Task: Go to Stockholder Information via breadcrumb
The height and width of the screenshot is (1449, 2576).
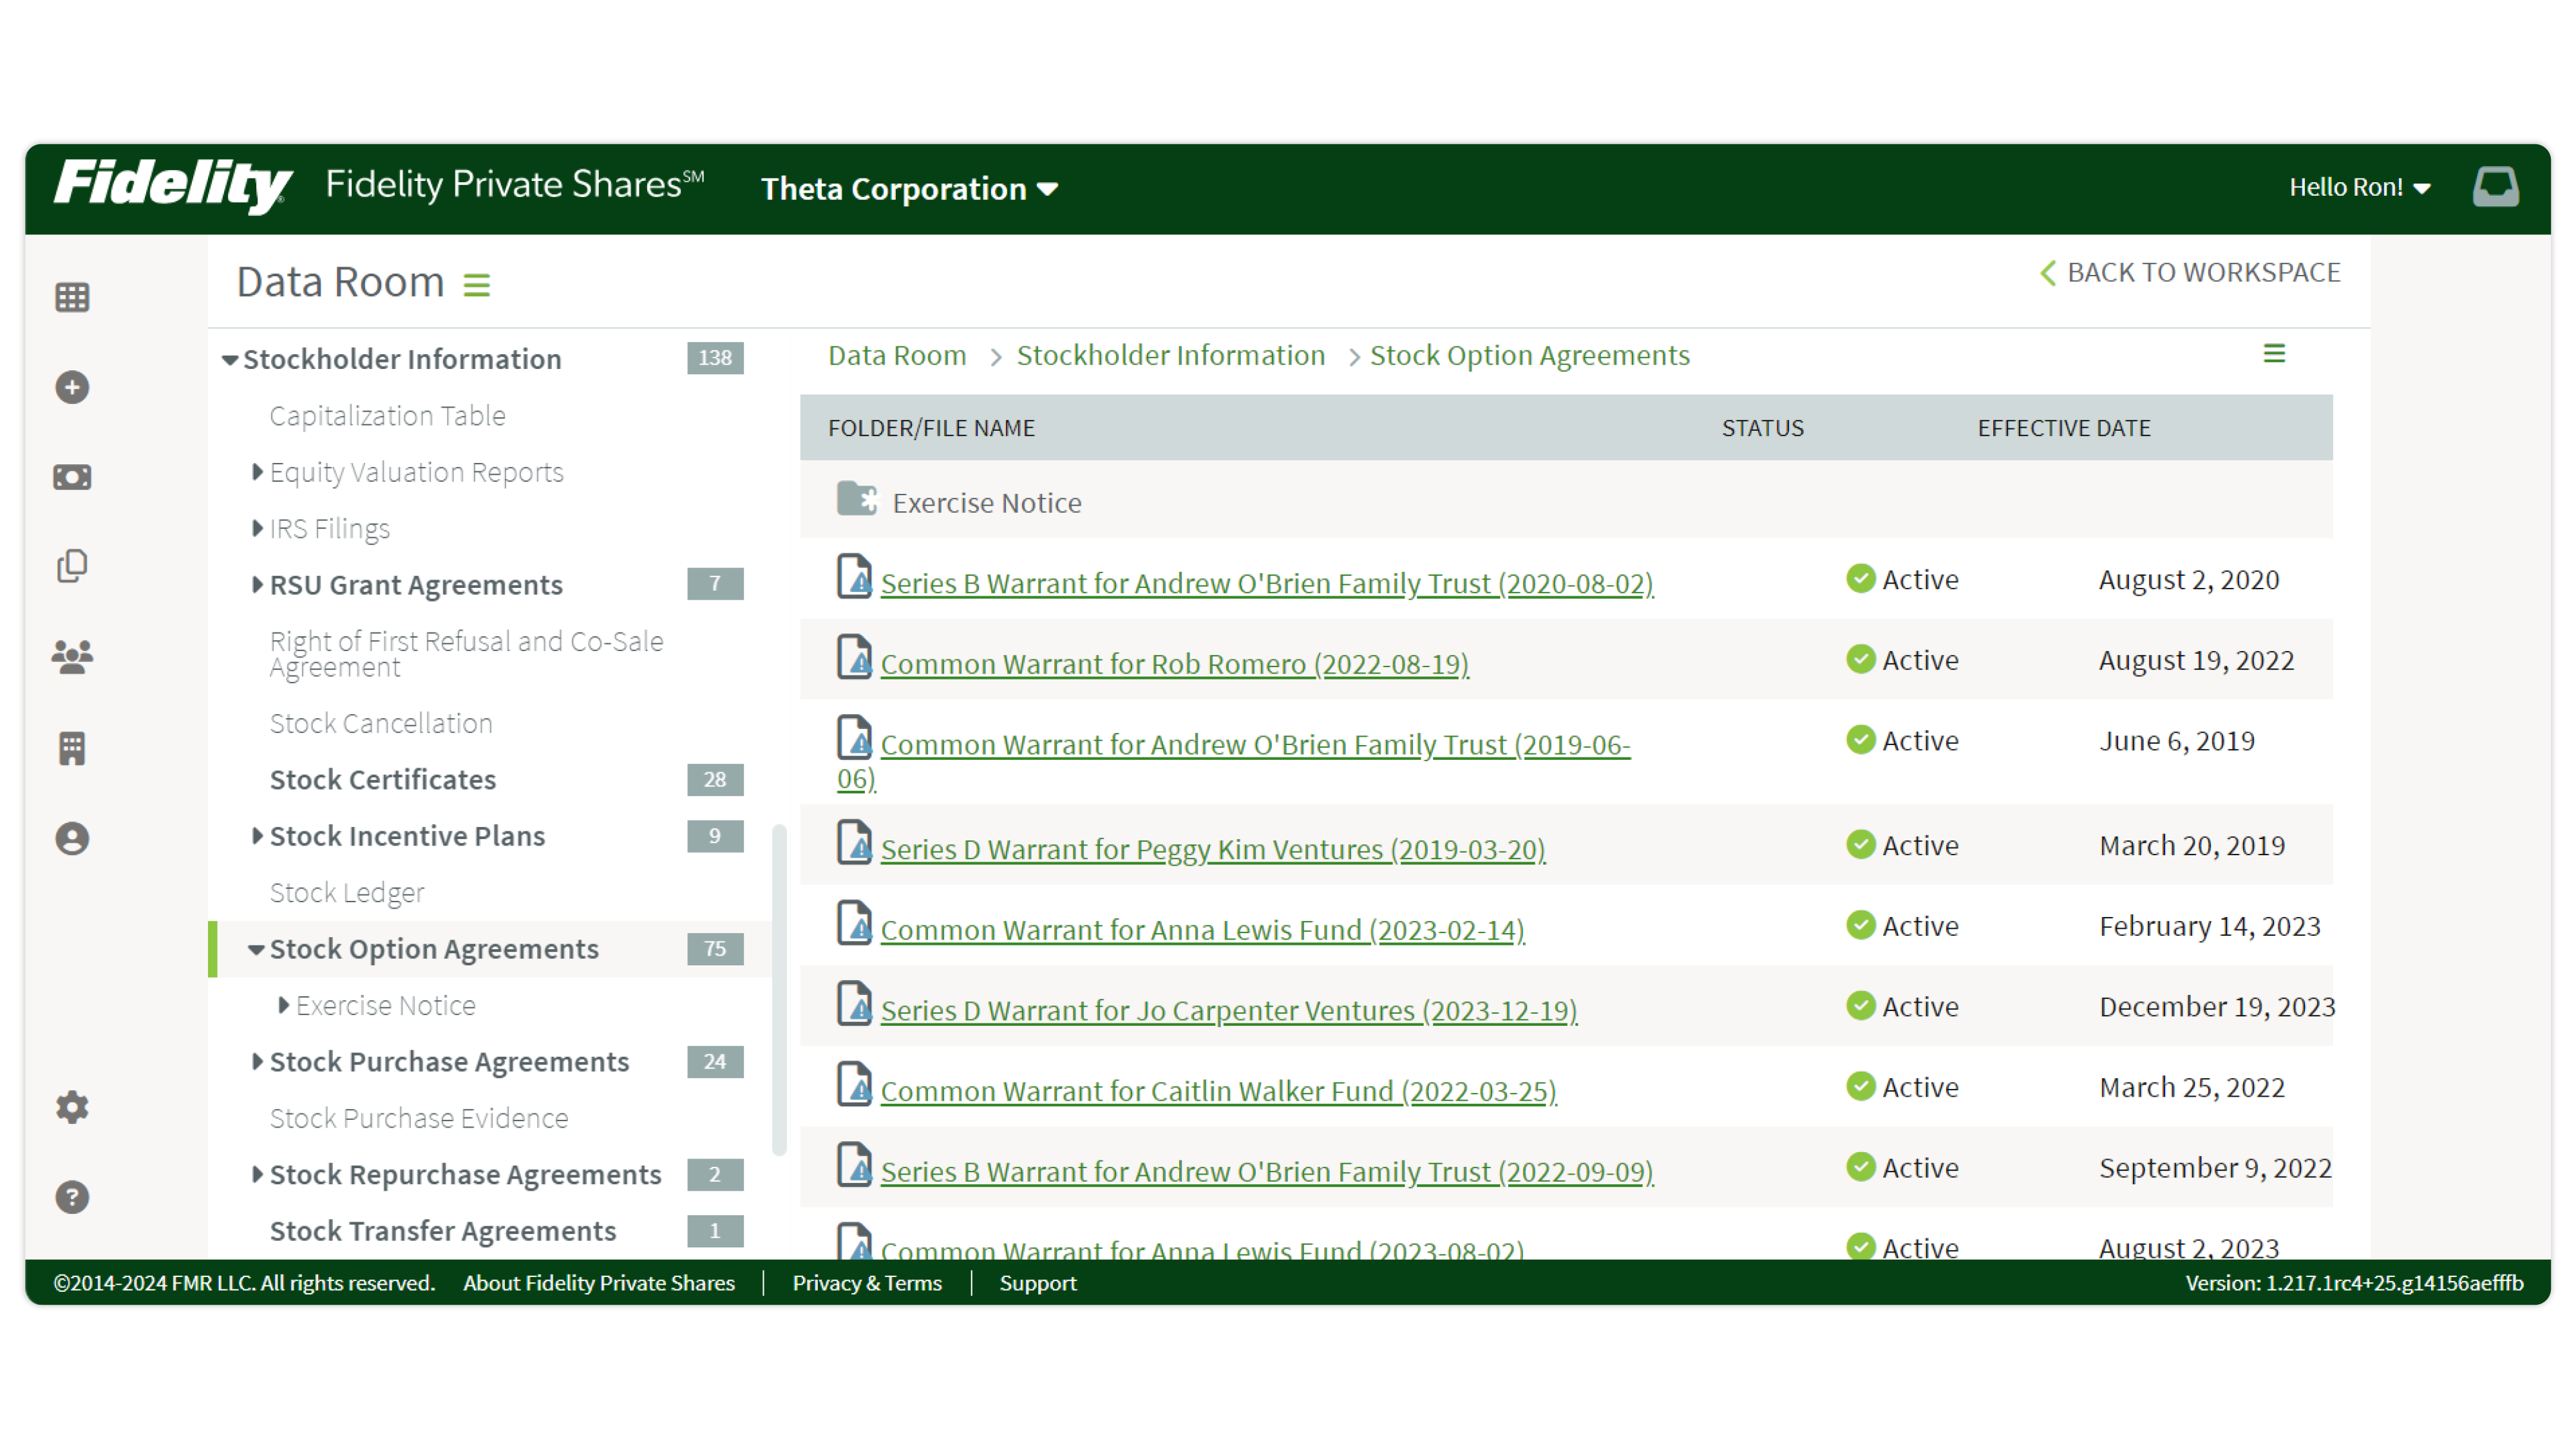Action: 1170,355
